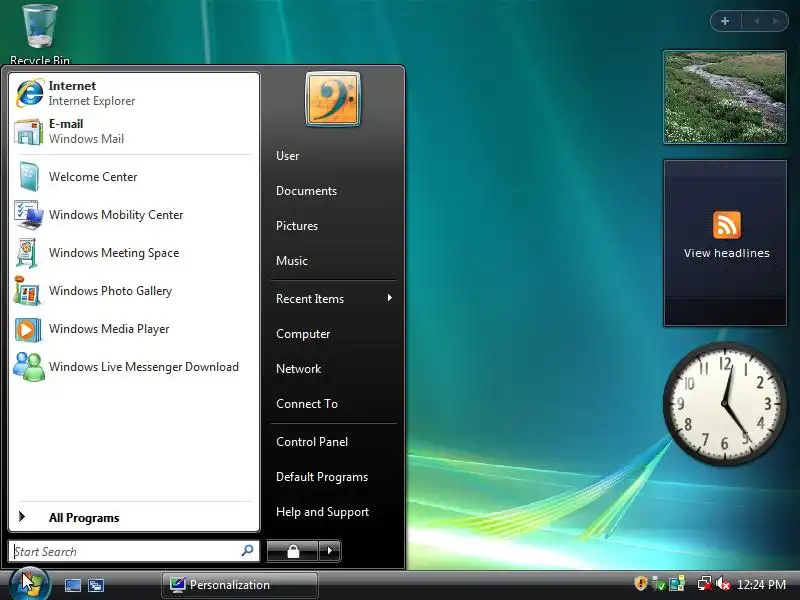The height and width of the screenshot is (600, 800).
Task: Click the 12:24 PM taskbar clock
Action: (x=761, y=584)
